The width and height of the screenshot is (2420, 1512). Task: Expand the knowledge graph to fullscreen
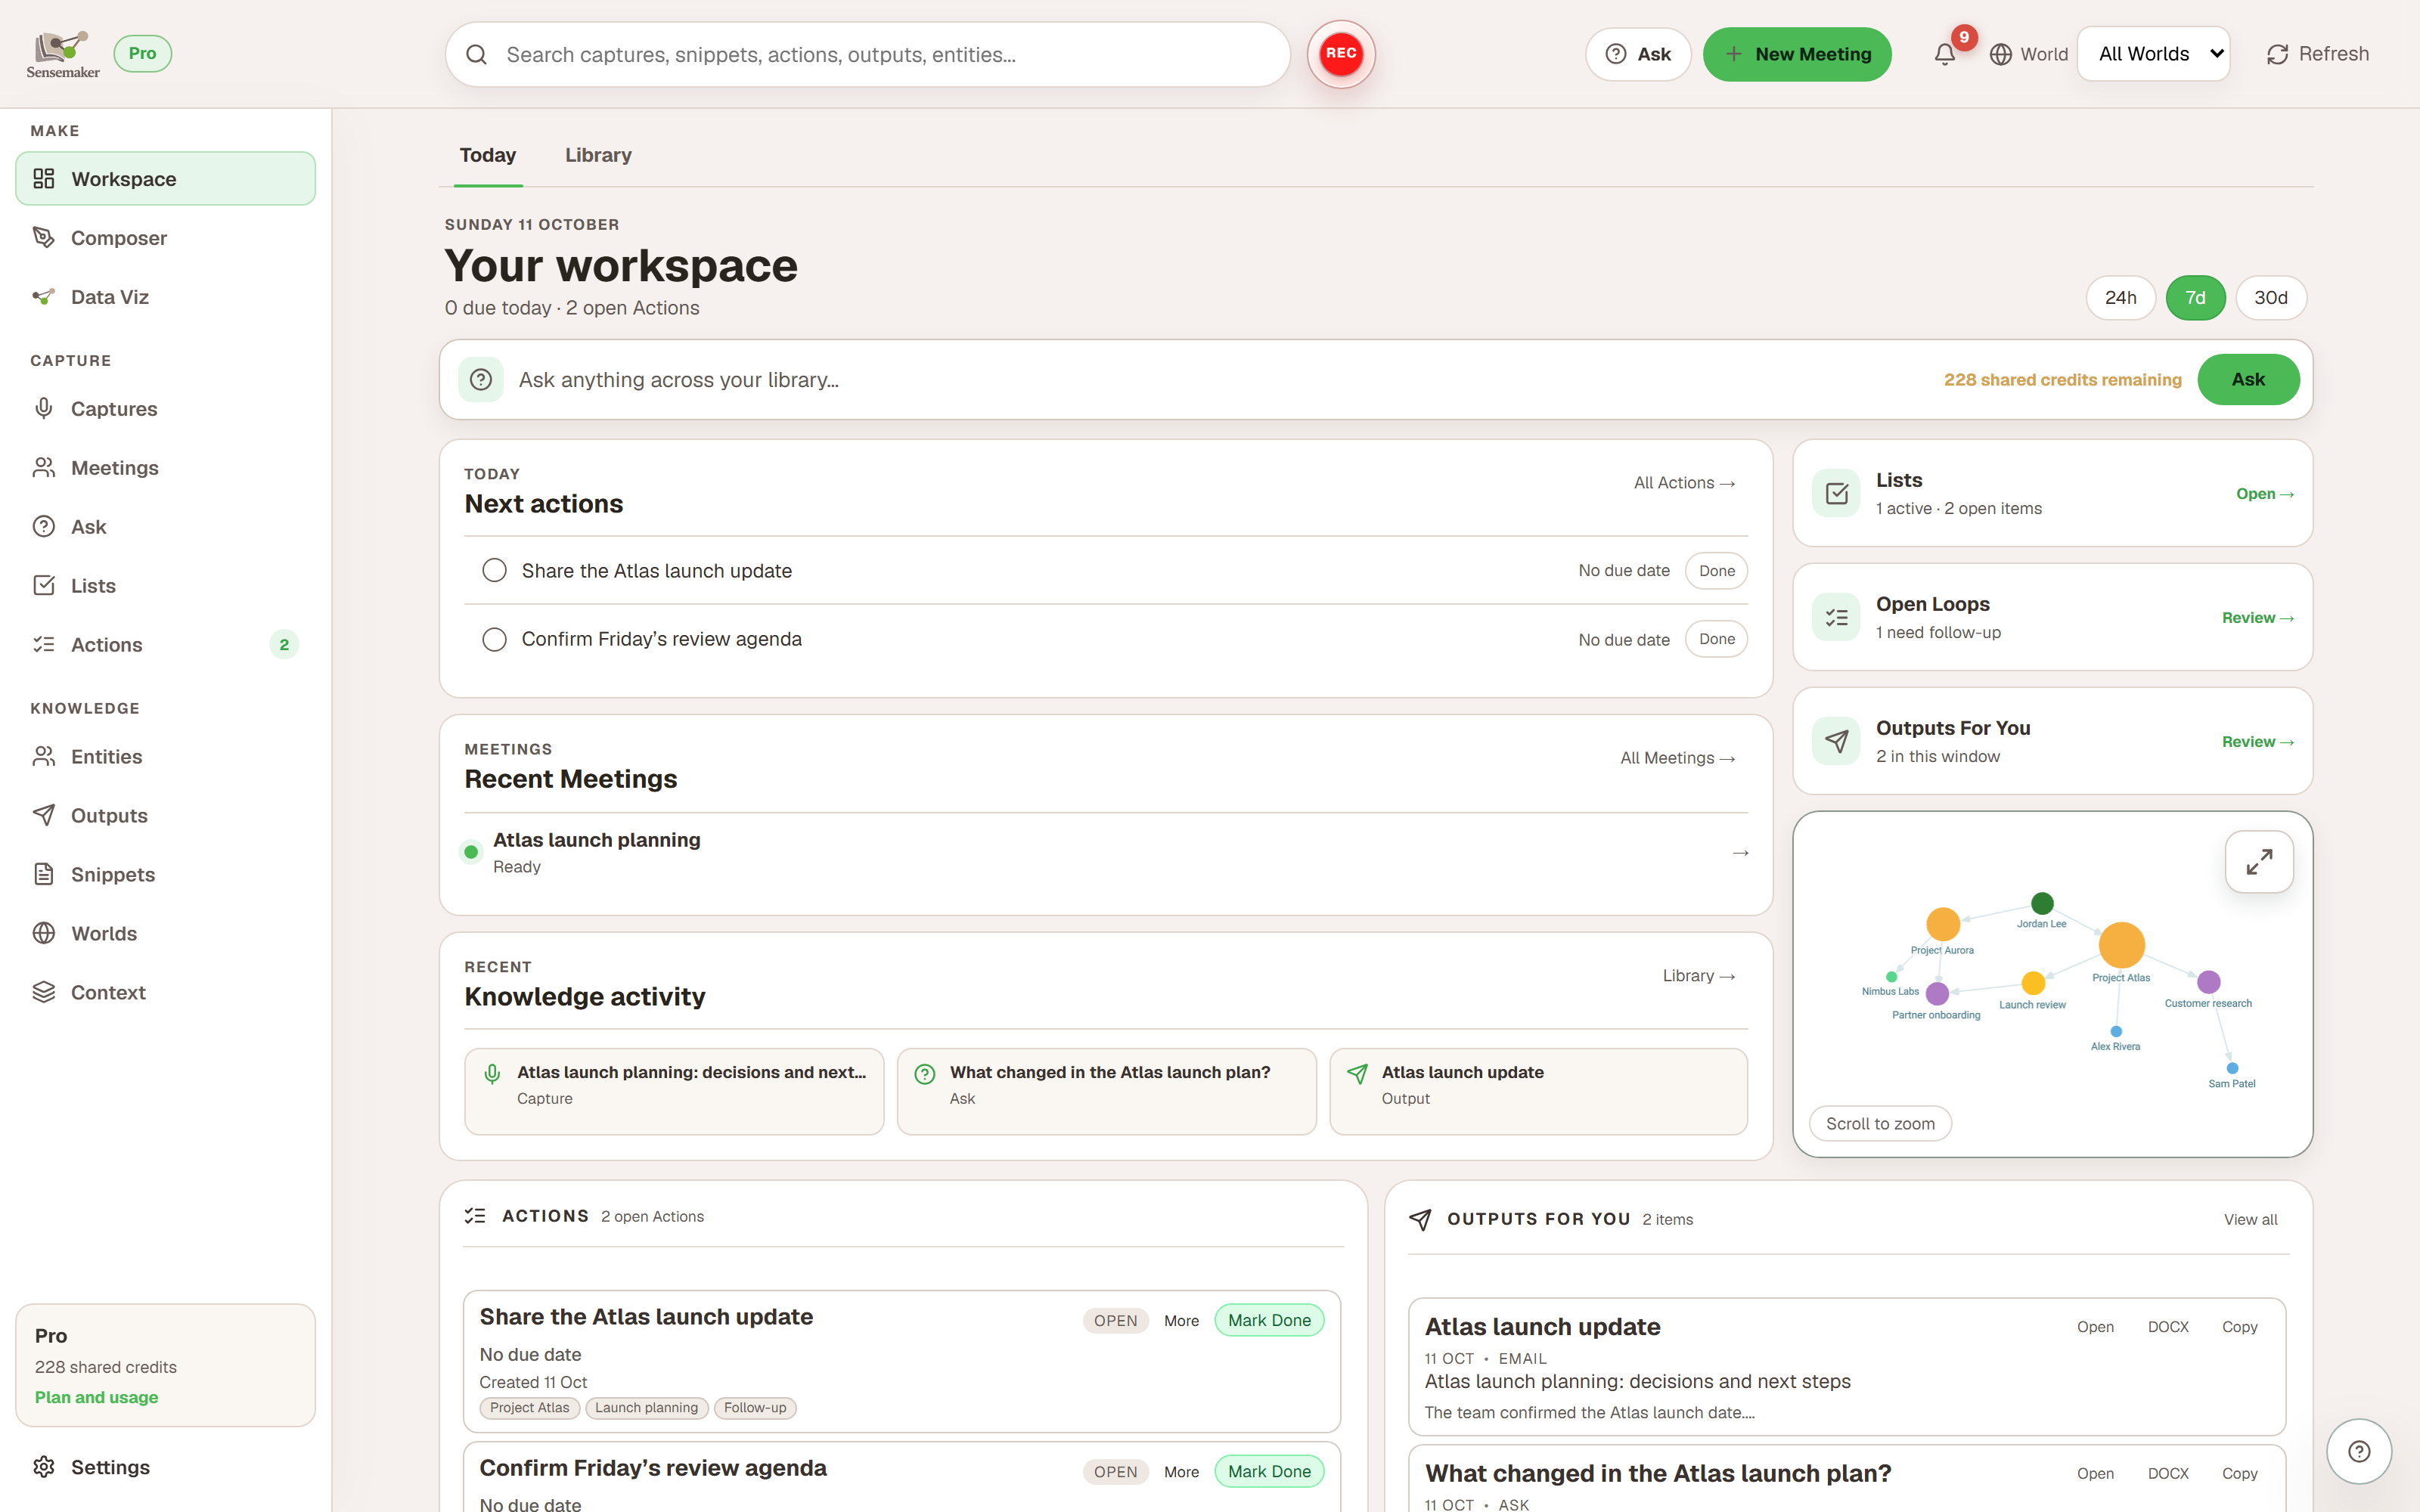point(2259,861)
